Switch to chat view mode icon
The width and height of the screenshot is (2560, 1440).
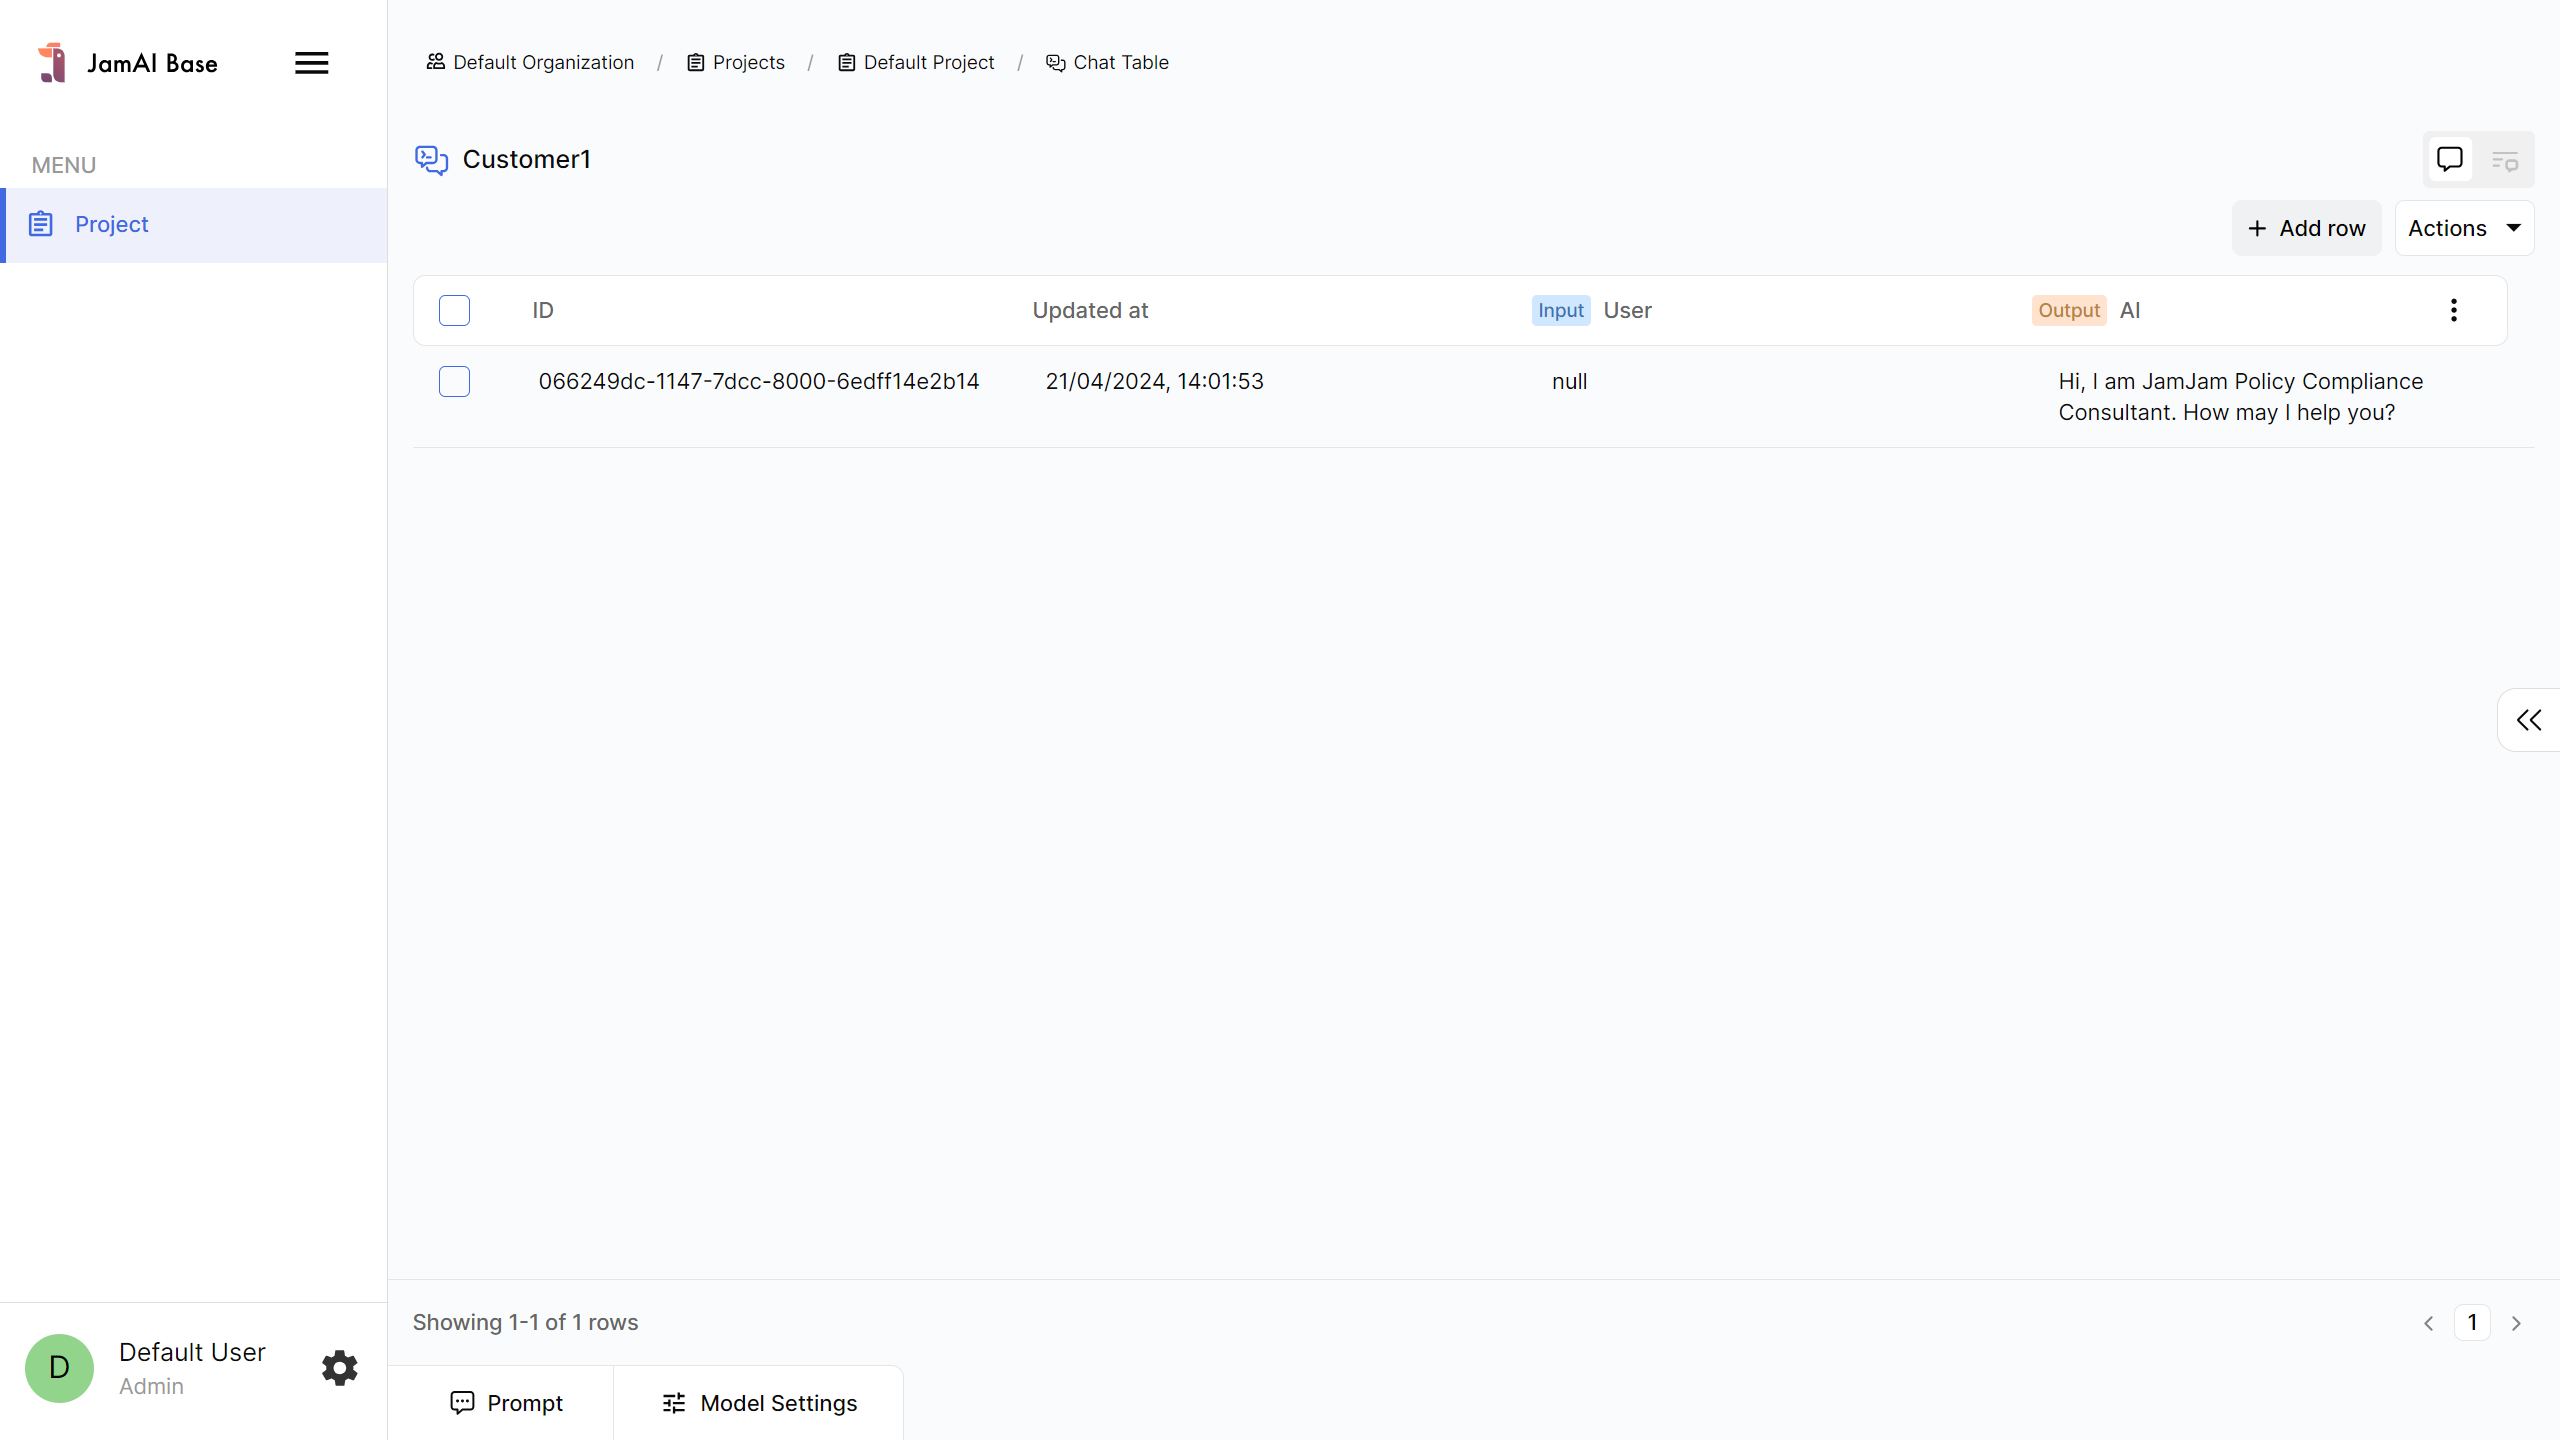tap(2449, 160)
